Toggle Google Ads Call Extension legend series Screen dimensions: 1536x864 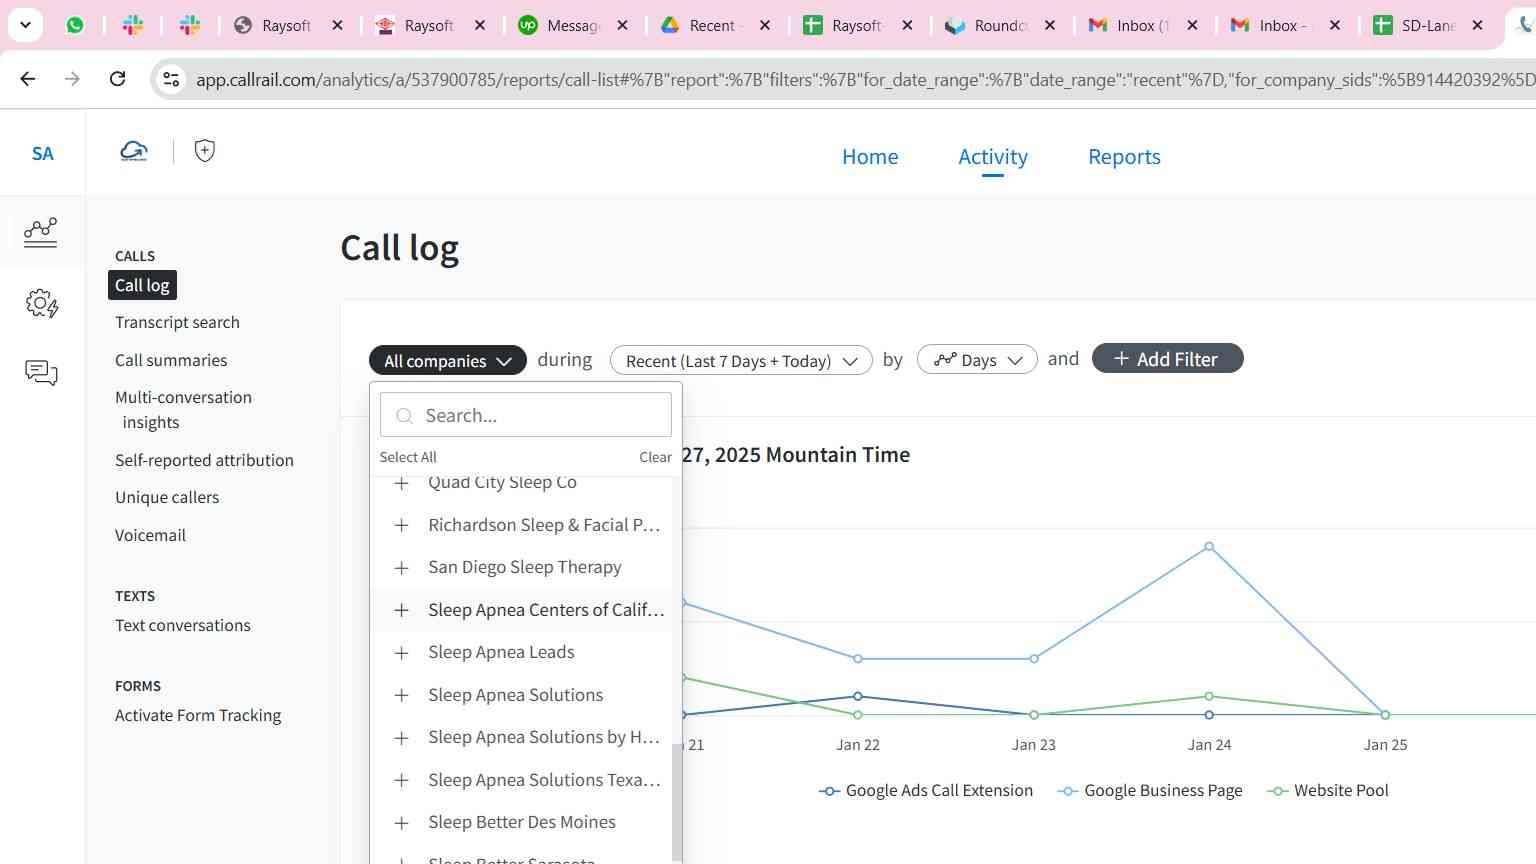point(926,790)
